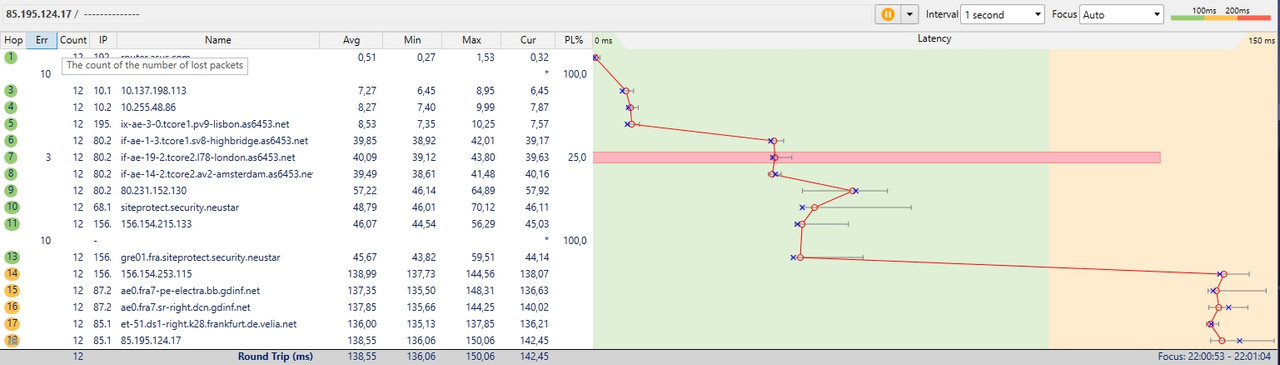The width and height of the screenshot is (1280, 365).
Task: Pause the trace with the orange pause button
Action: pyautogui.click(x=887, y=15)
